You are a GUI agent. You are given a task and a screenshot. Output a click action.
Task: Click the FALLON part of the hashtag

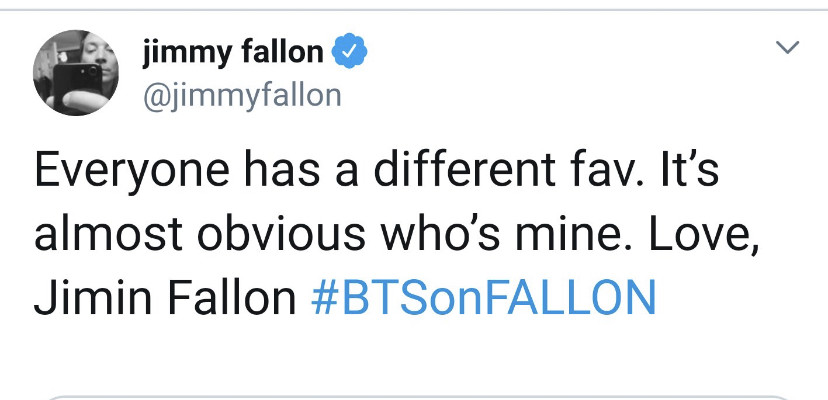pos(570,296)
